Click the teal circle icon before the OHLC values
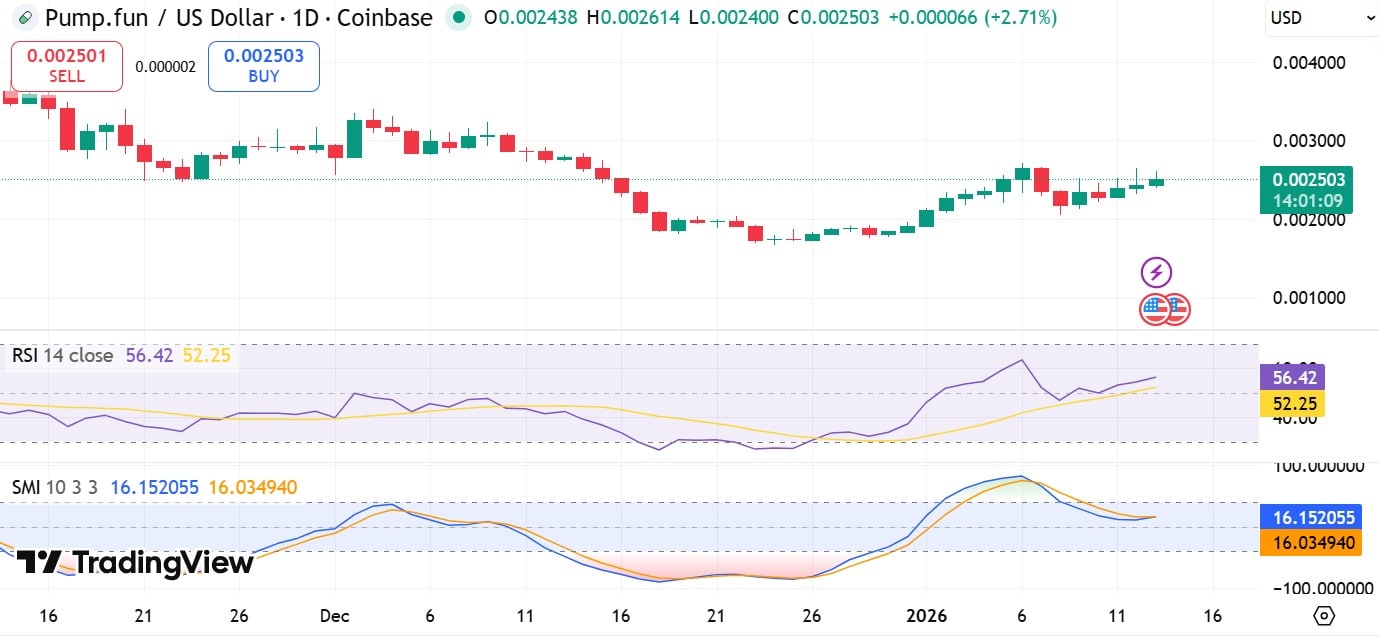 (x=458, y=17)
